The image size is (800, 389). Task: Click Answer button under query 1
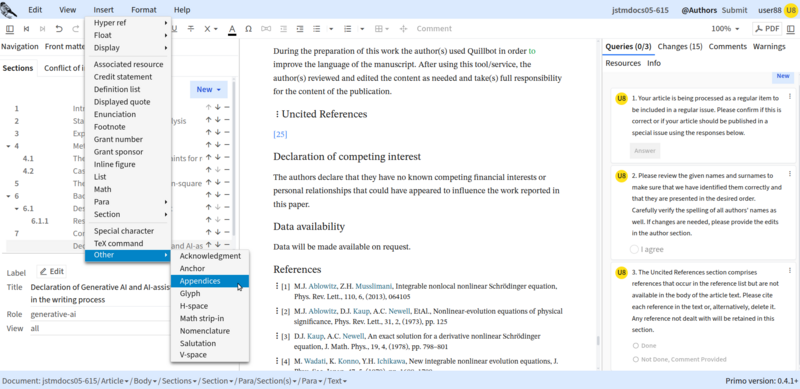pos(645,151)
